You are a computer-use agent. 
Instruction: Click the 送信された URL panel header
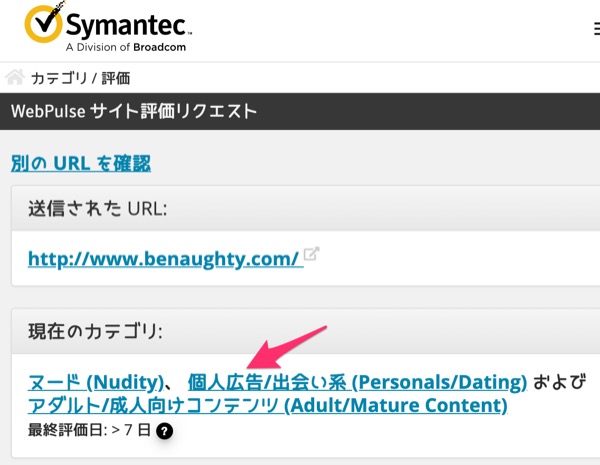306,209
